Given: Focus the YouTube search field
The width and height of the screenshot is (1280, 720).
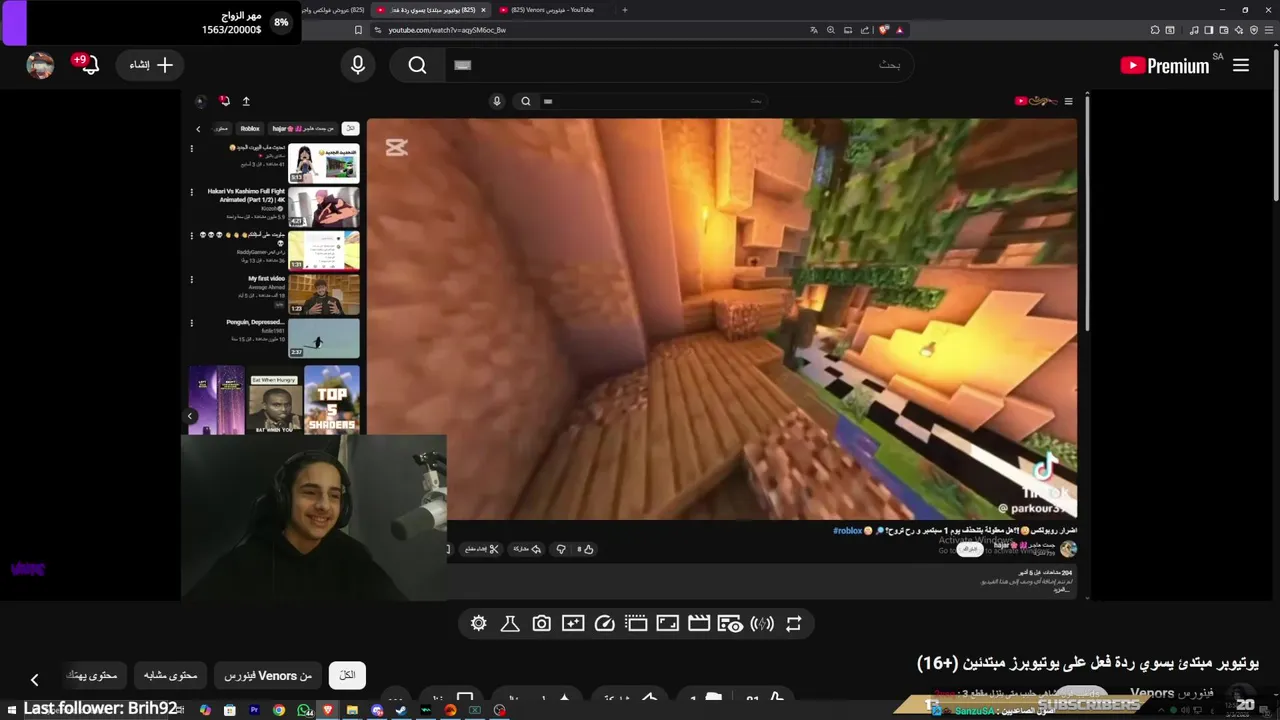Looking at the screenshot, I should (x=680, y=65).
